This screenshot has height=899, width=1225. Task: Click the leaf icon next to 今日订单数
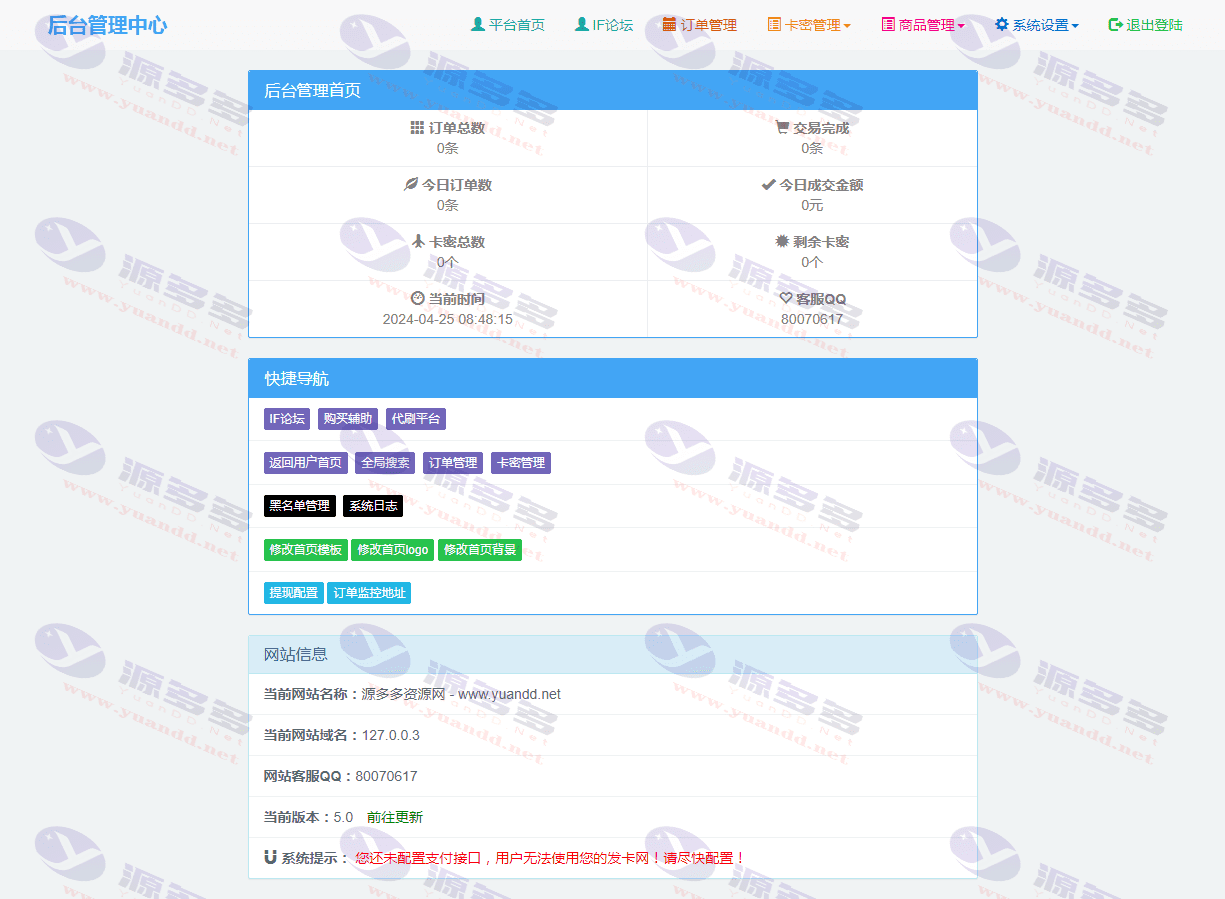(410, 184)
